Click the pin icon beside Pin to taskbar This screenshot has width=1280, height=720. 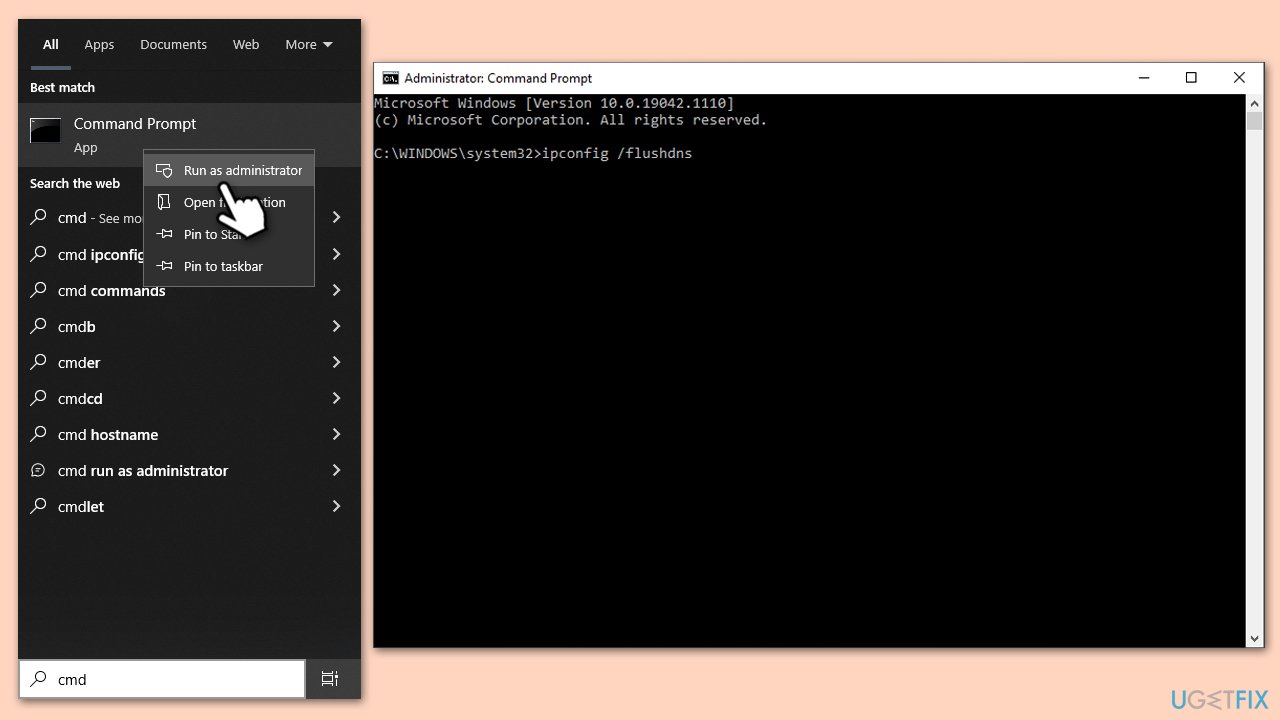coord(164,266)
